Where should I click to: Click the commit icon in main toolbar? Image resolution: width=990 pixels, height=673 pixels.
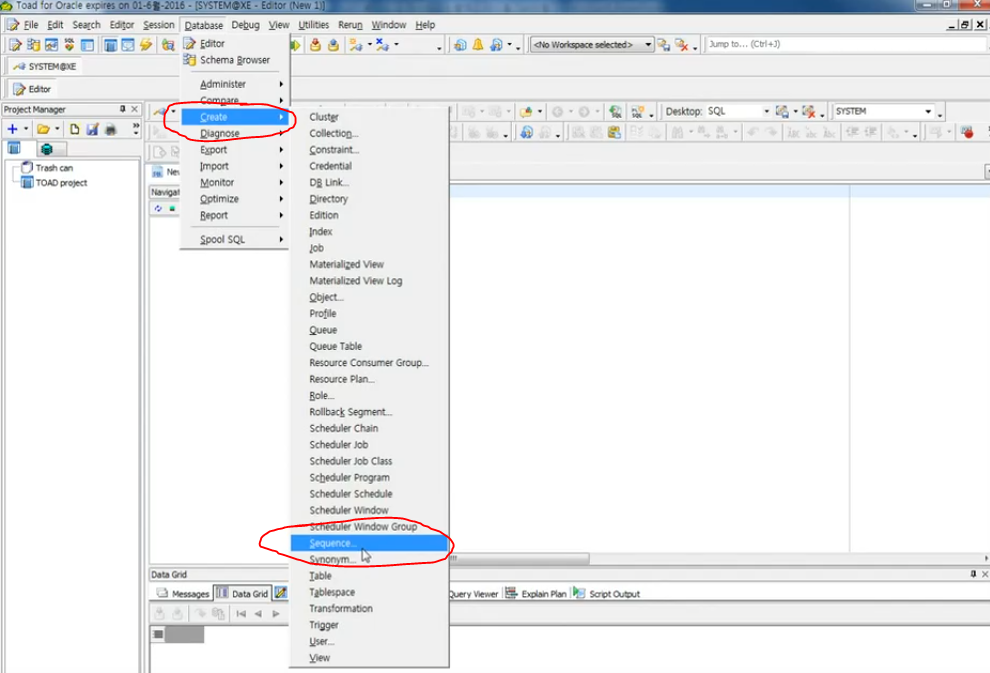click(315, 45)
